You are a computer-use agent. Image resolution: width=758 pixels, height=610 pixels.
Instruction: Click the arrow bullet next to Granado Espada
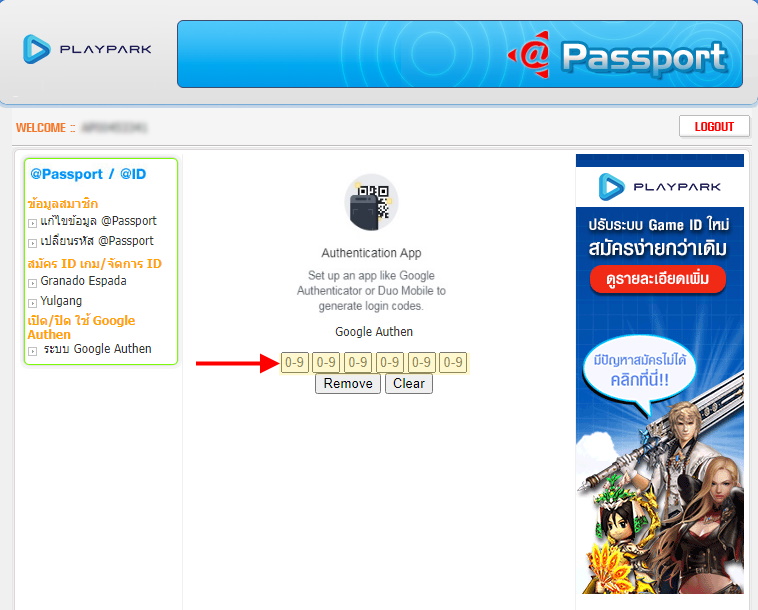click(32, 283)
